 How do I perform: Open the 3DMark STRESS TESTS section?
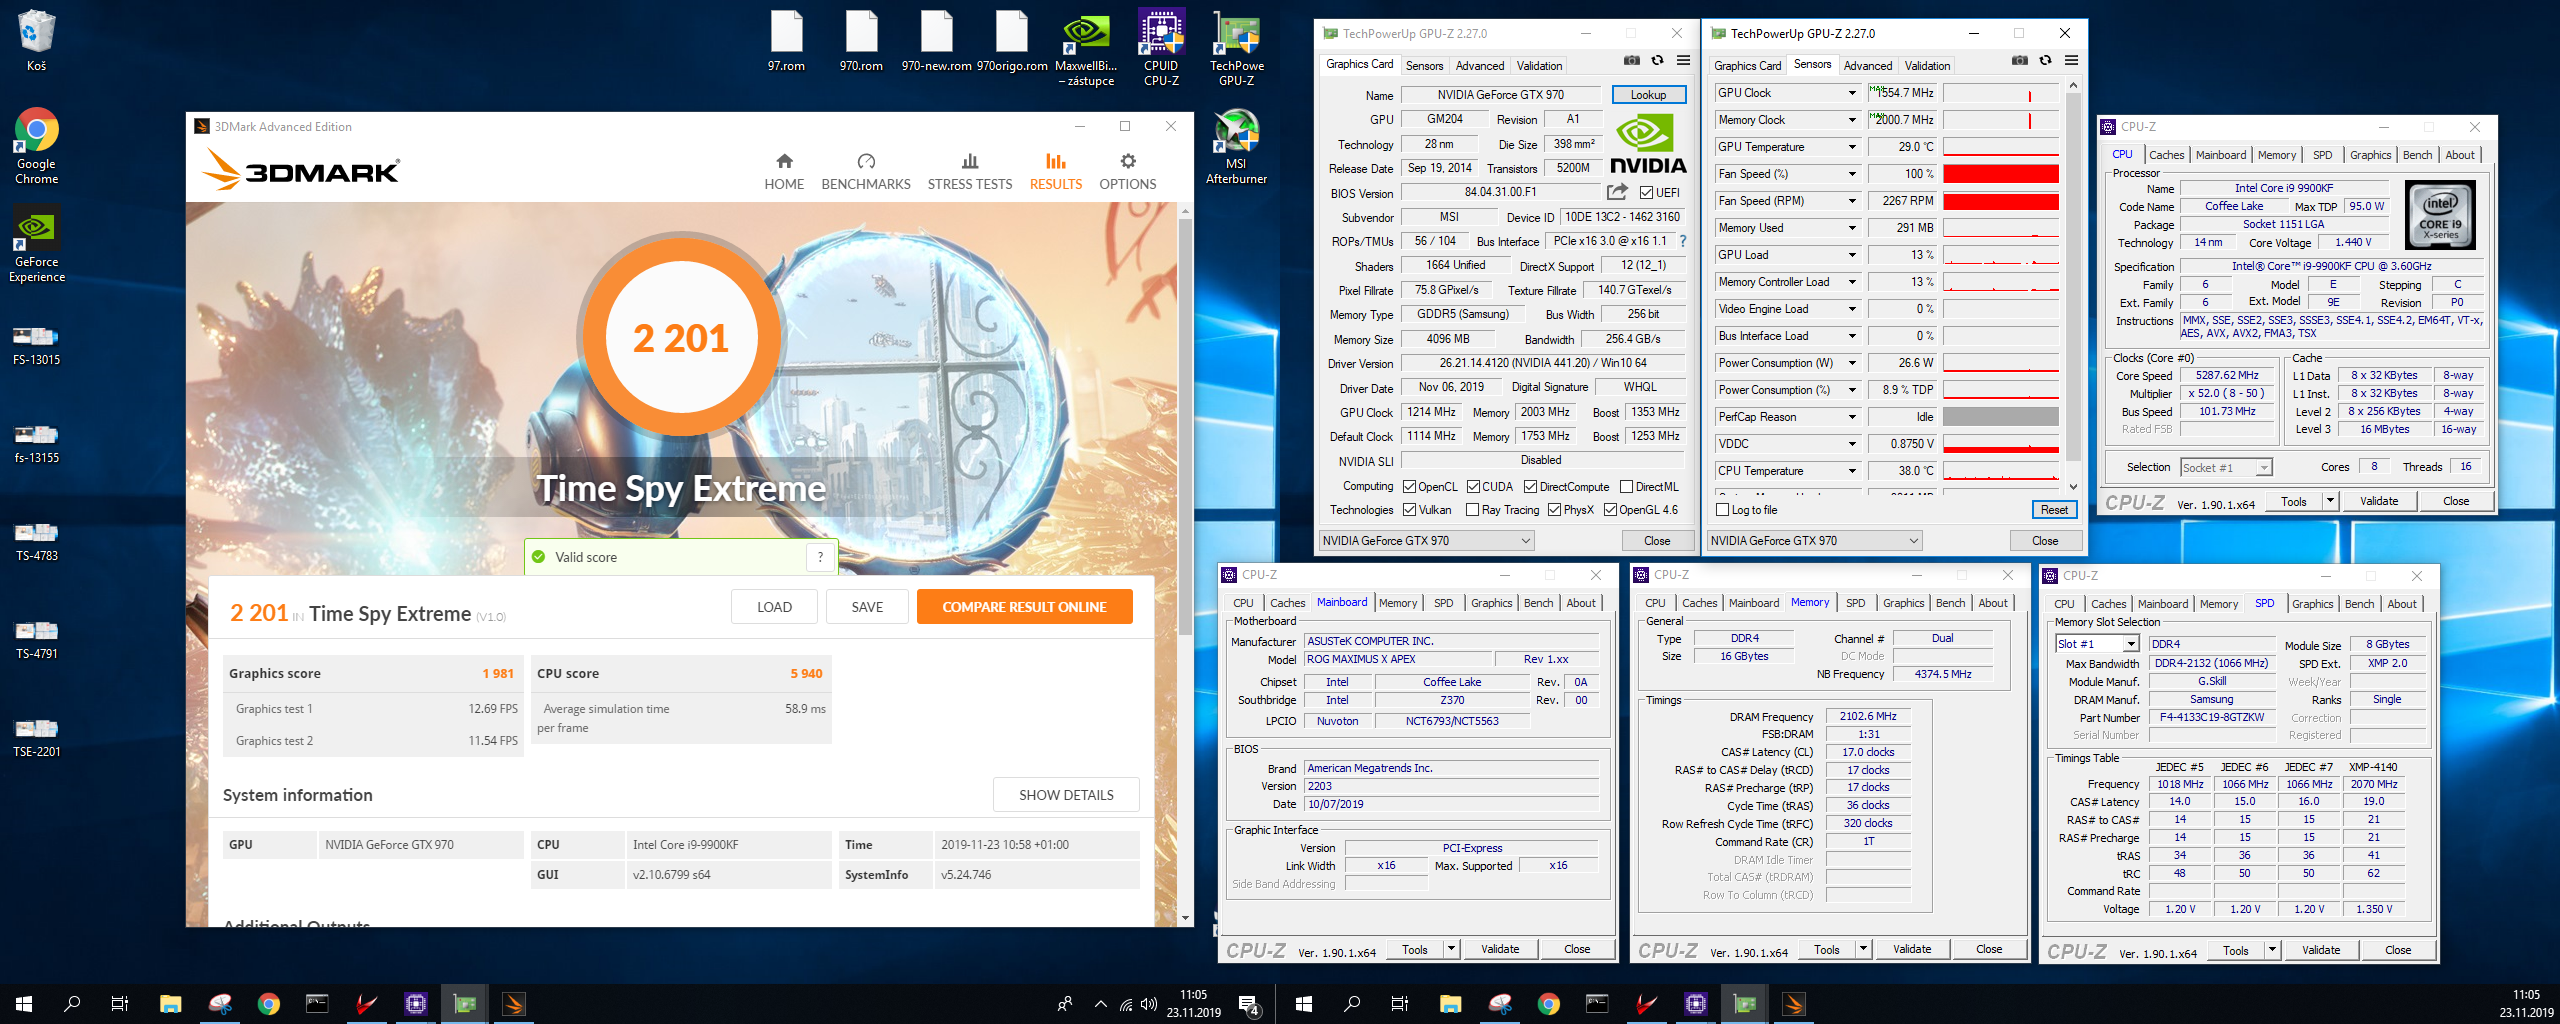(970, 171)
